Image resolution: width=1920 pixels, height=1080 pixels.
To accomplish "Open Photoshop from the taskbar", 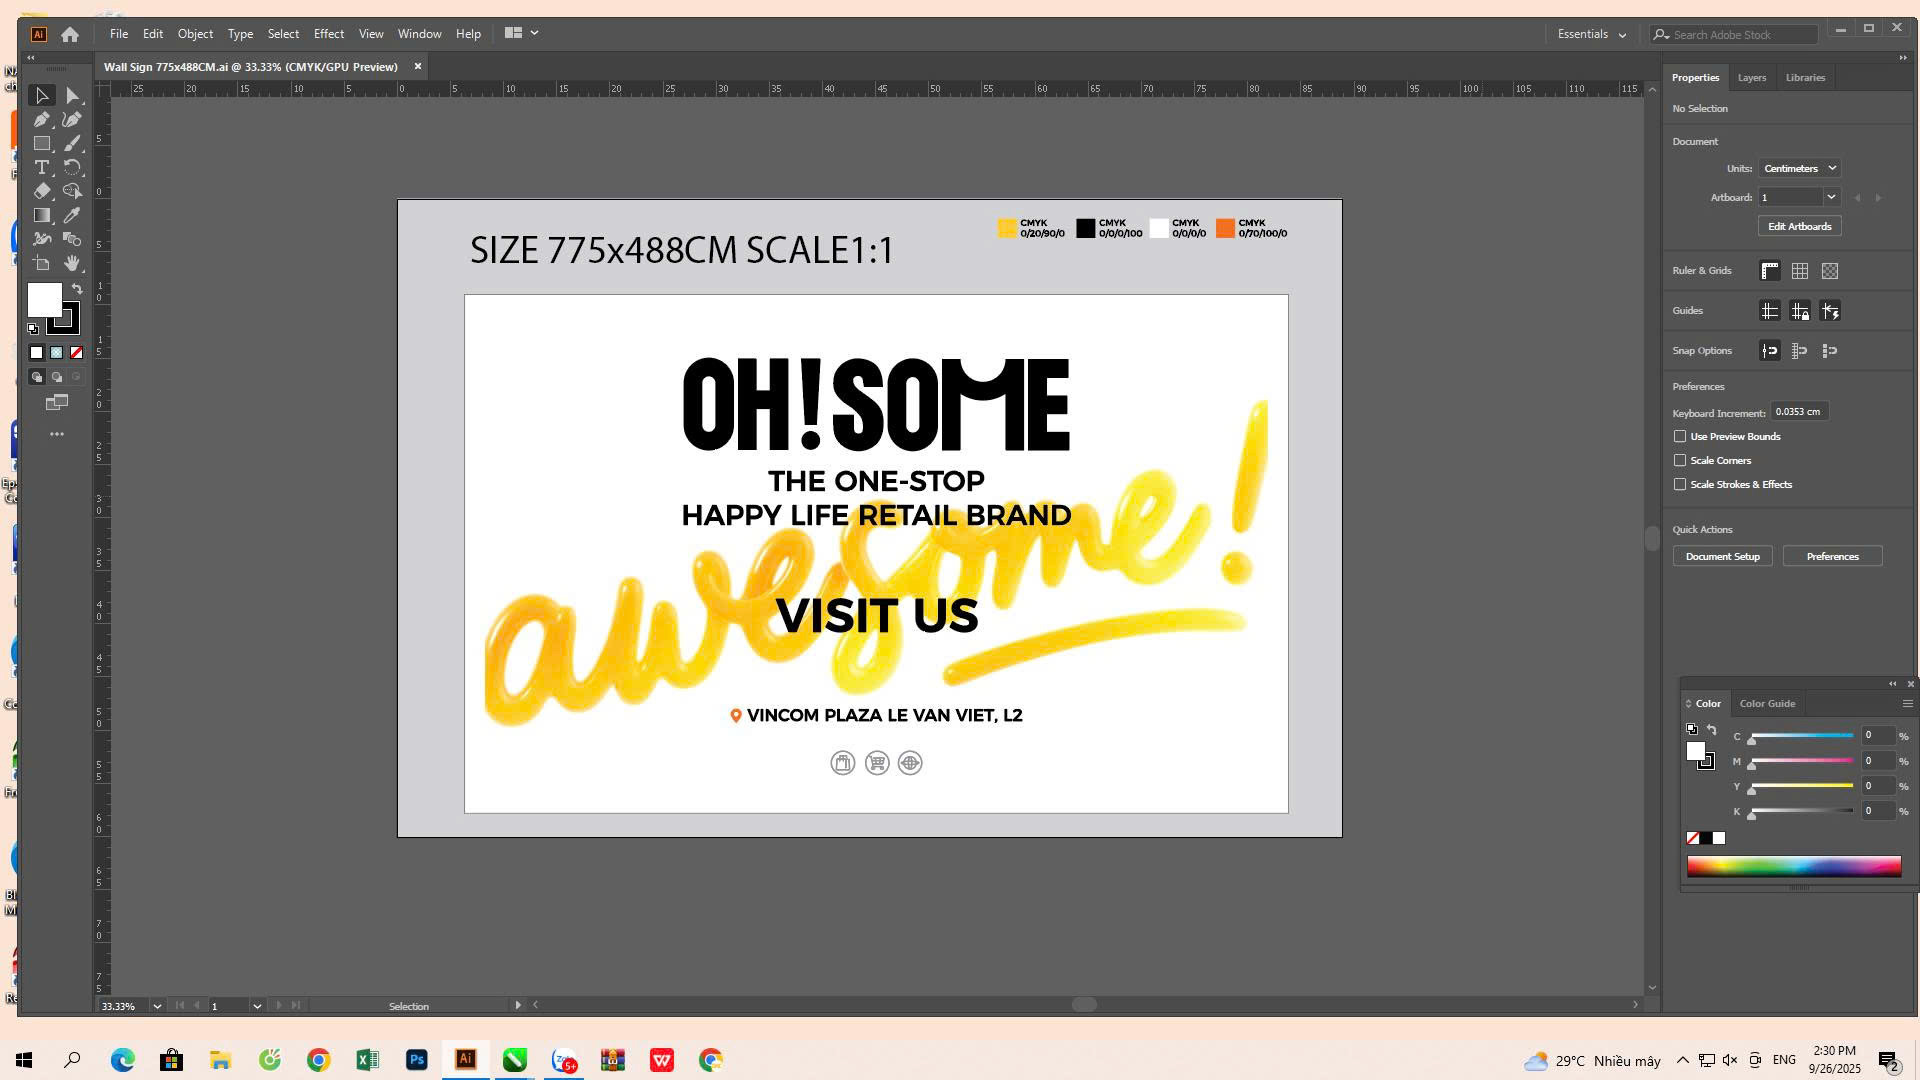I will click(417, 1060).
